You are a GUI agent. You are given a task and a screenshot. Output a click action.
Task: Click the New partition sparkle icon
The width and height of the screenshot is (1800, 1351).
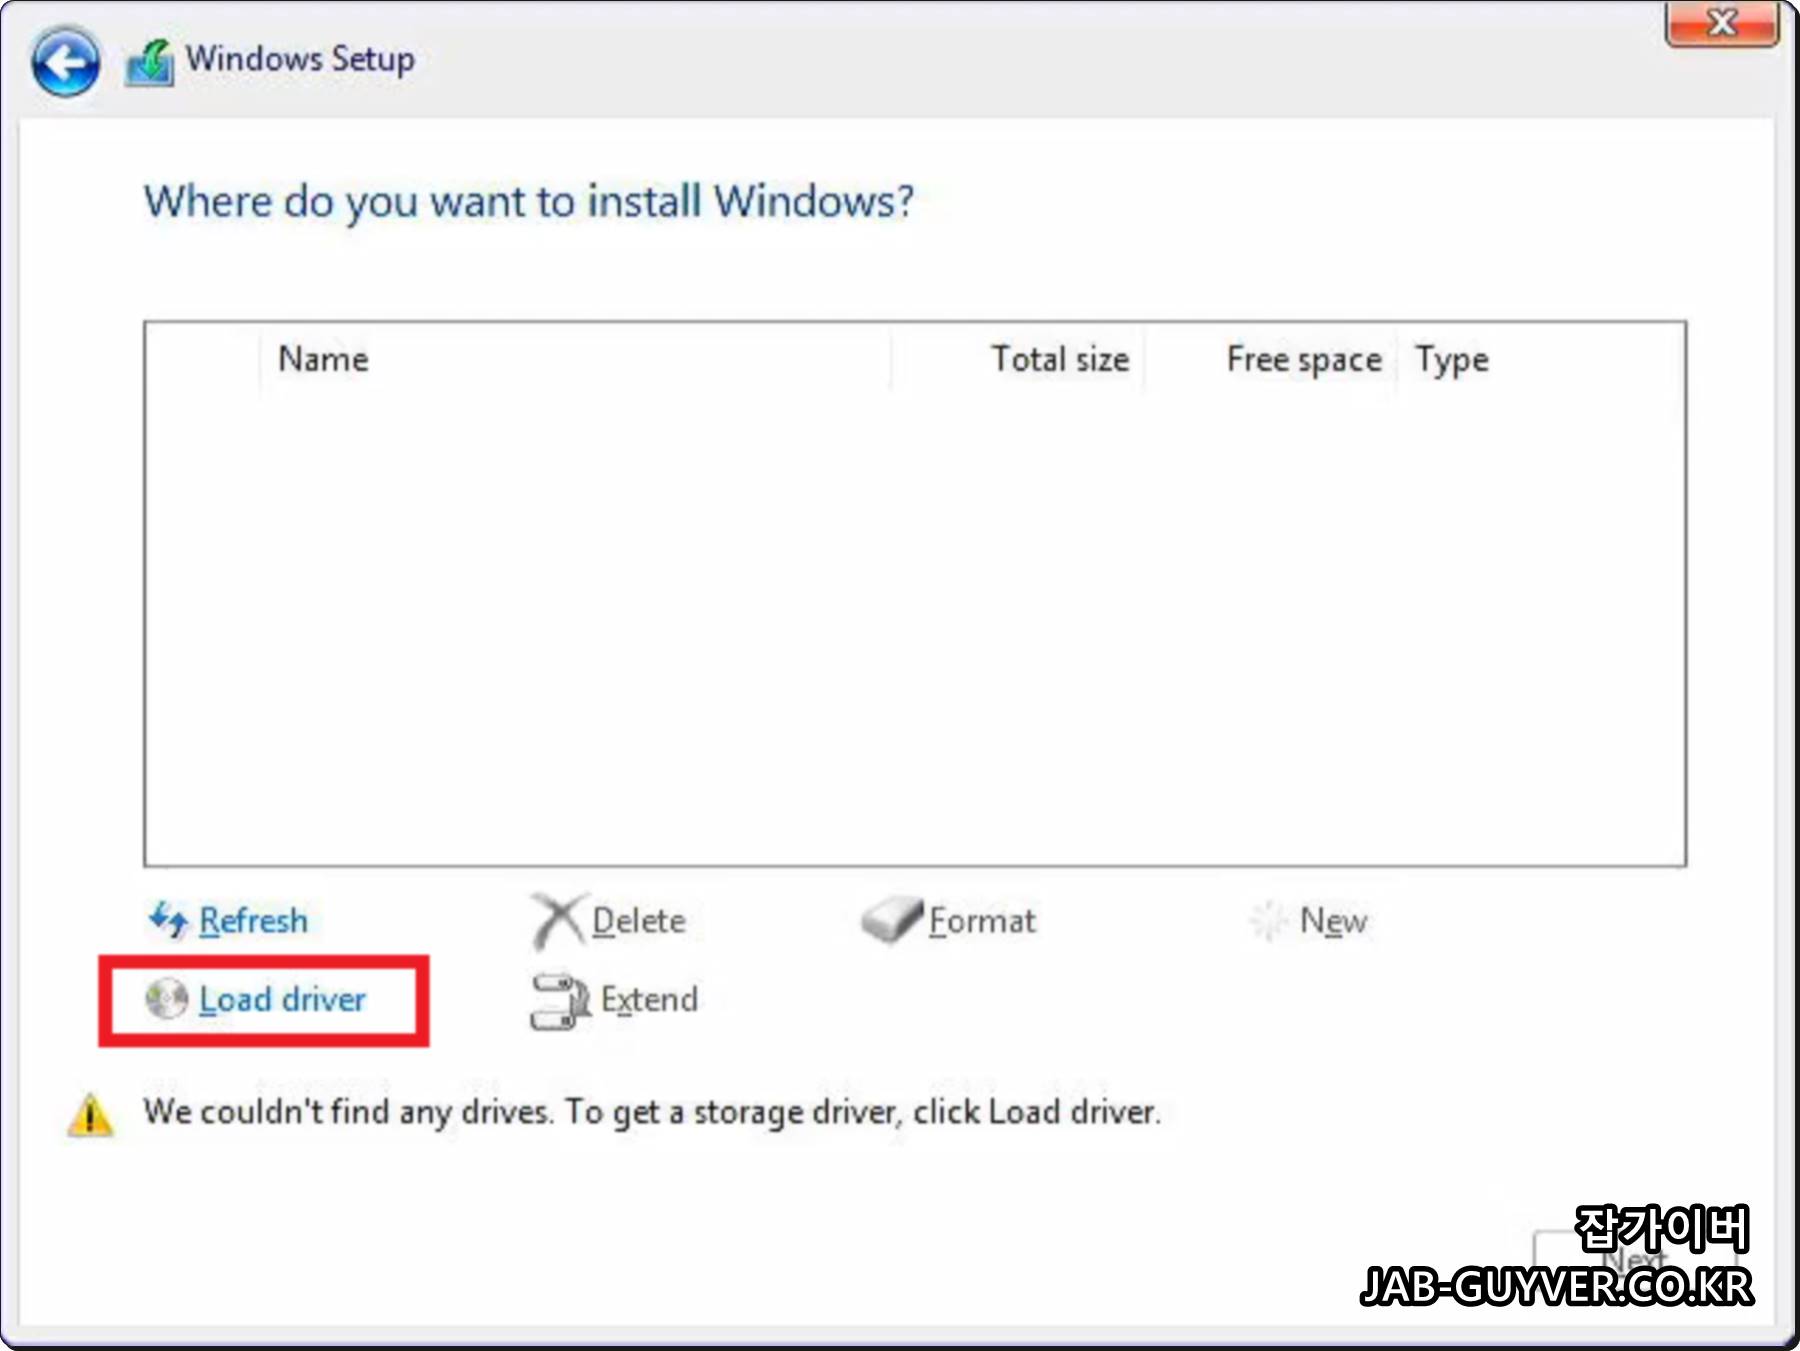(1269, 920)
